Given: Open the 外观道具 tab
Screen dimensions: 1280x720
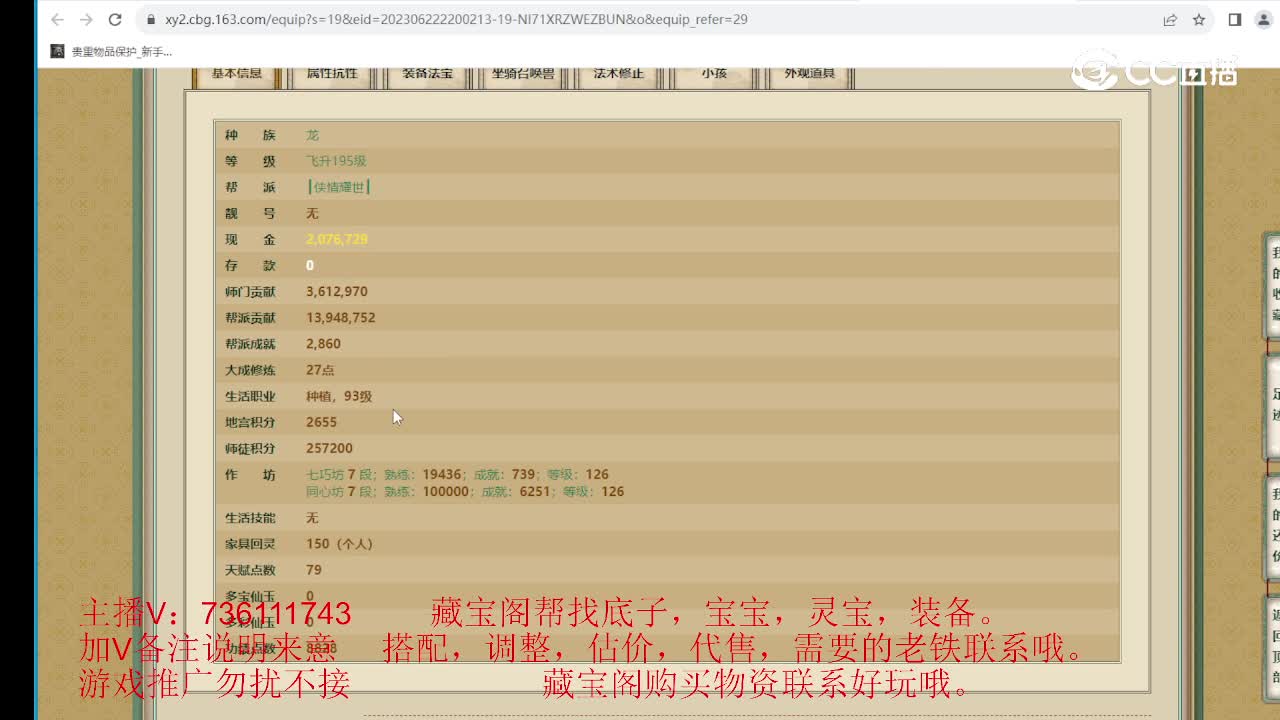Looking at the screenshot, I should coord(809,76).
